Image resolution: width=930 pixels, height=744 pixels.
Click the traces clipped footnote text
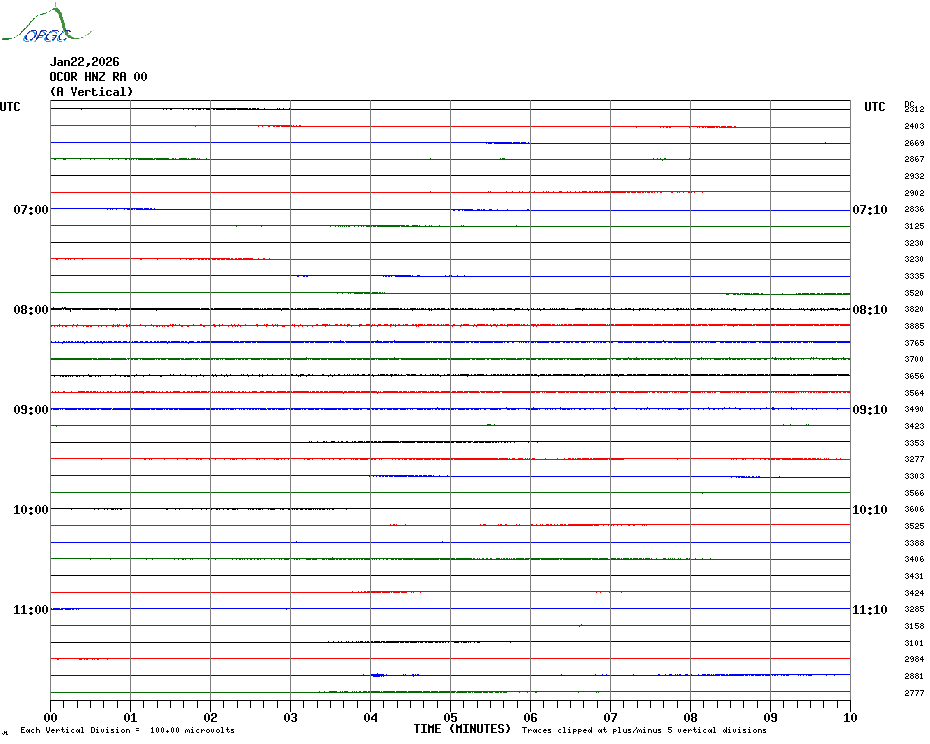point(644,730)
